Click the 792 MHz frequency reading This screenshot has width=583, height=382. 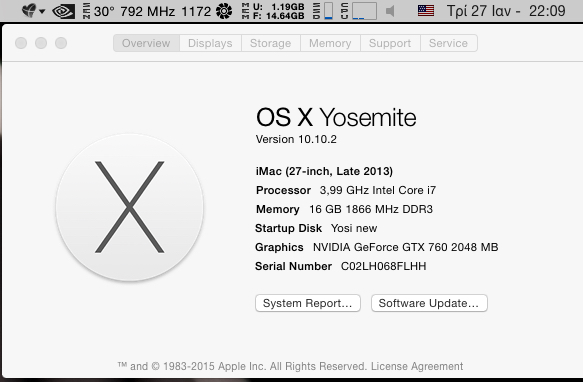point(148,12)
